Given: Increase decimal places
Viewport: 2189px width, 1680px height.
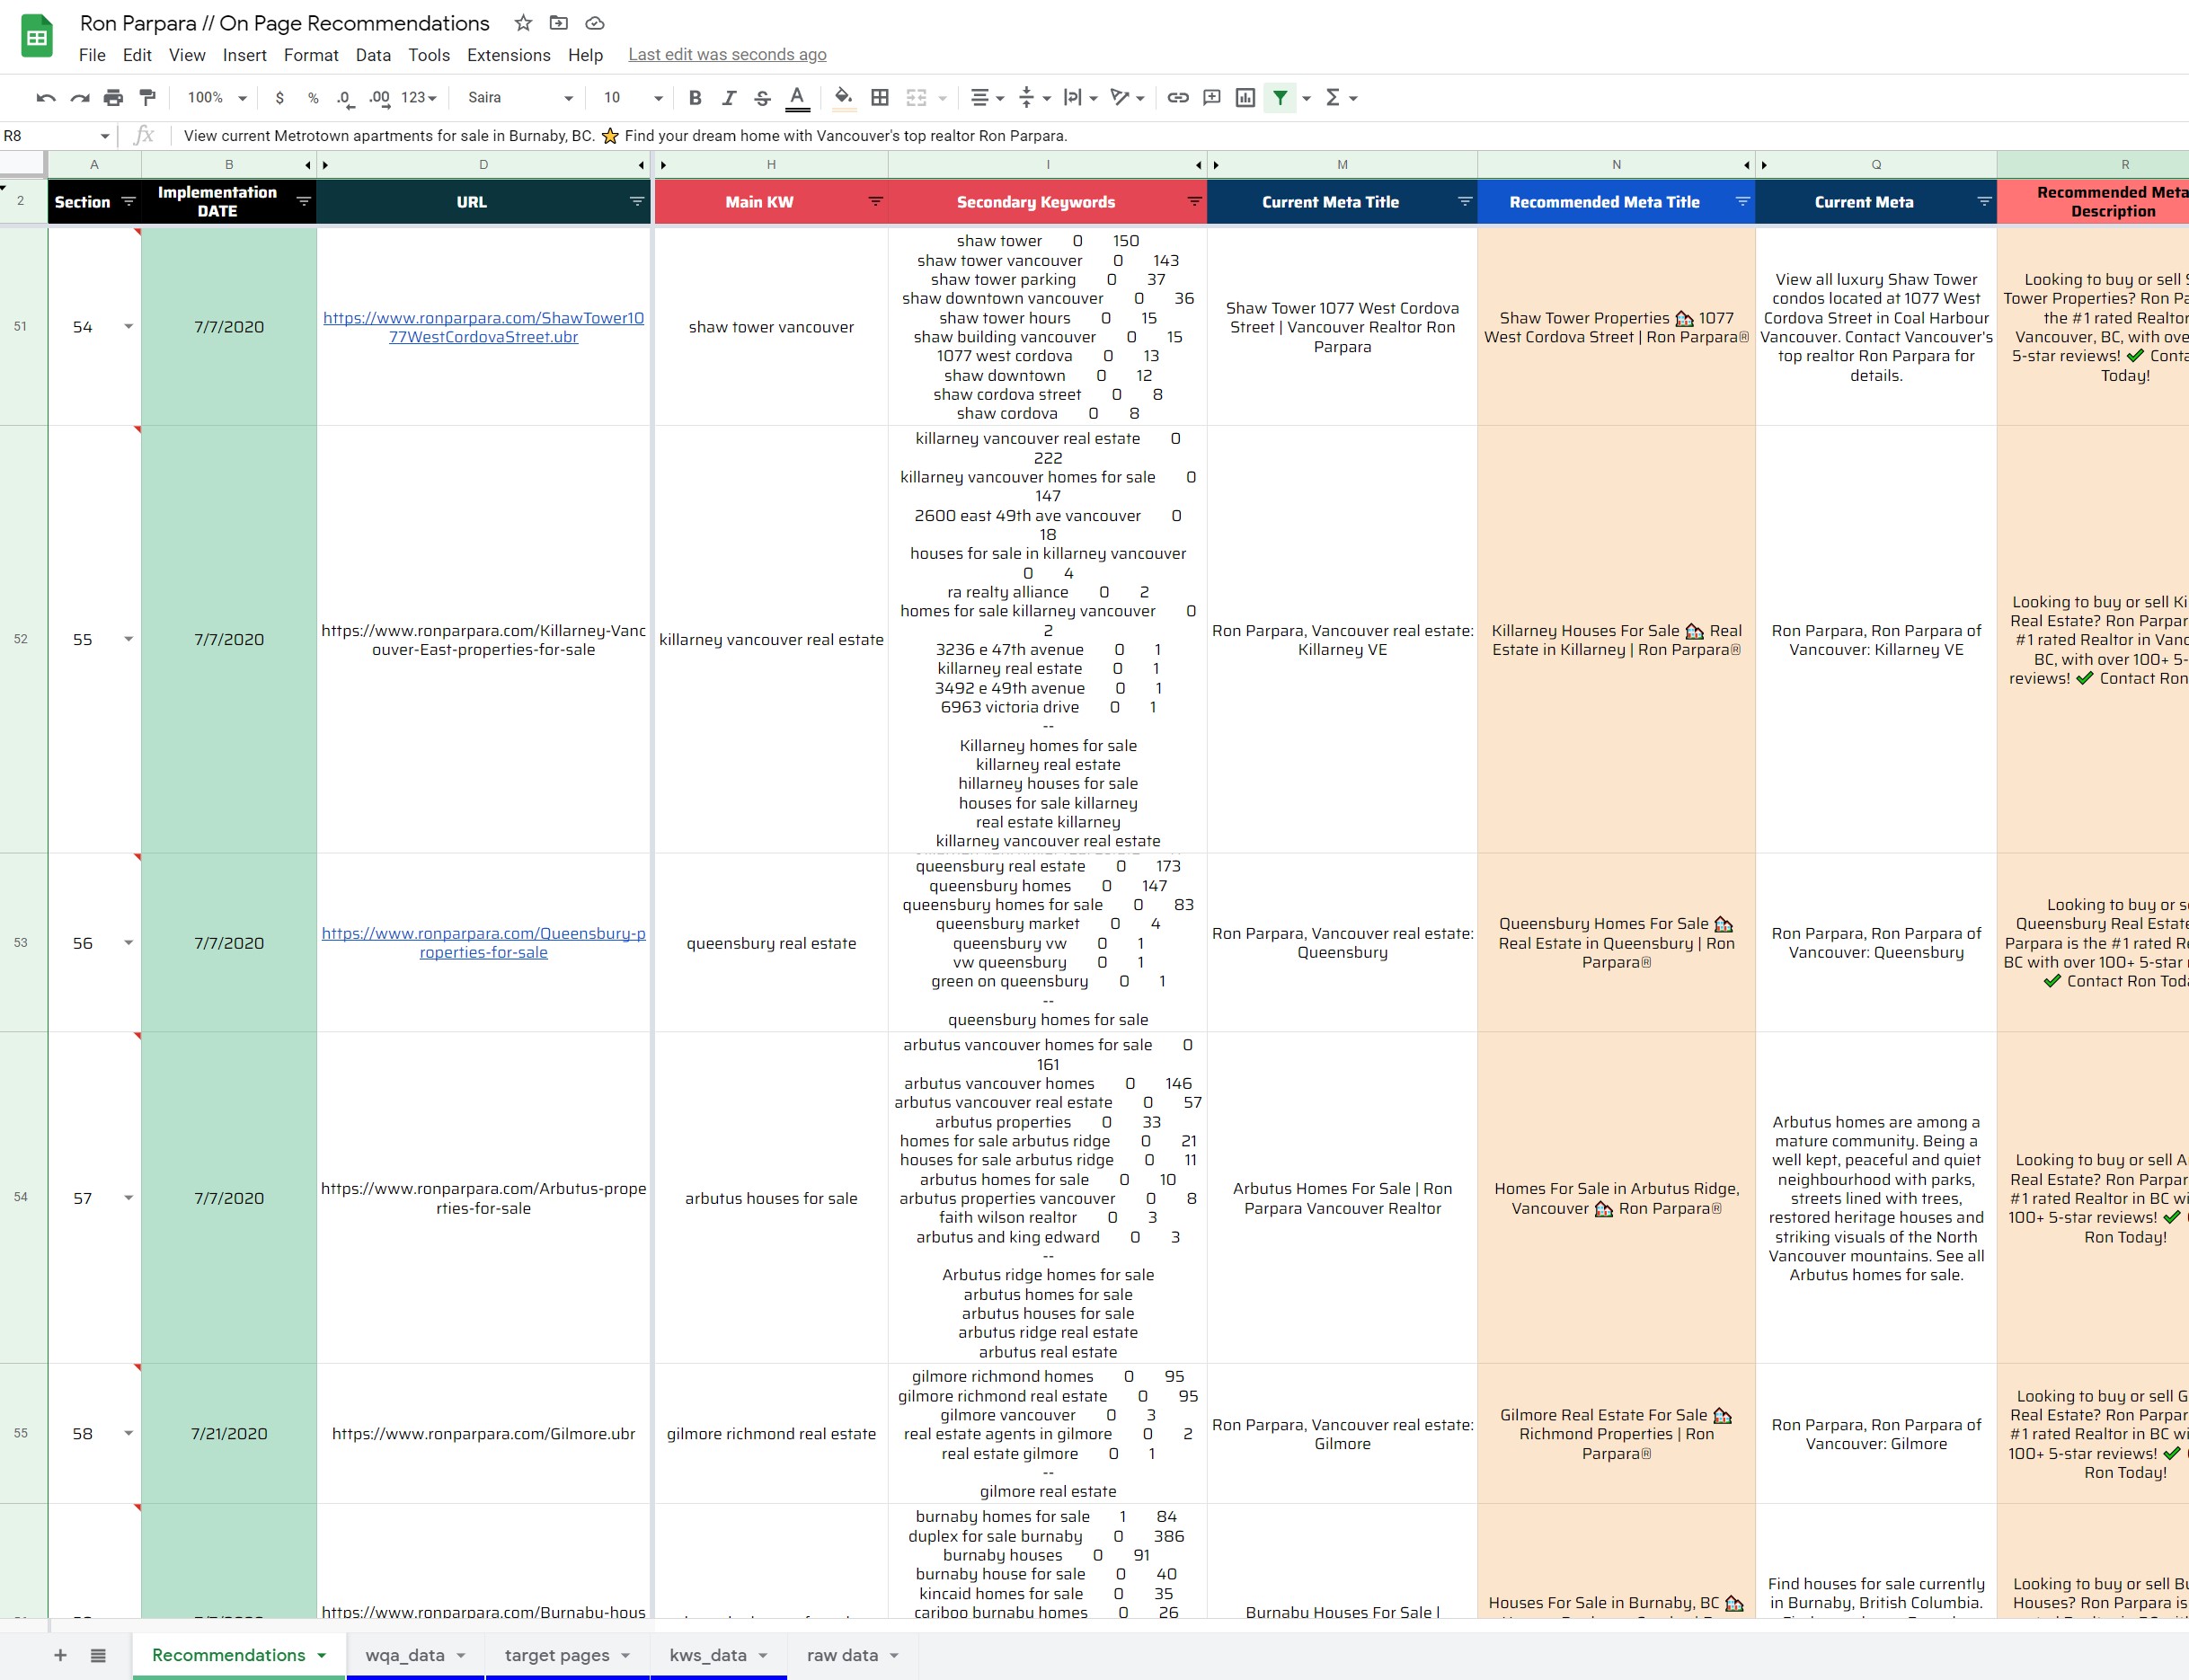Looking at the screenshot, I should click(x=379, y=97).
